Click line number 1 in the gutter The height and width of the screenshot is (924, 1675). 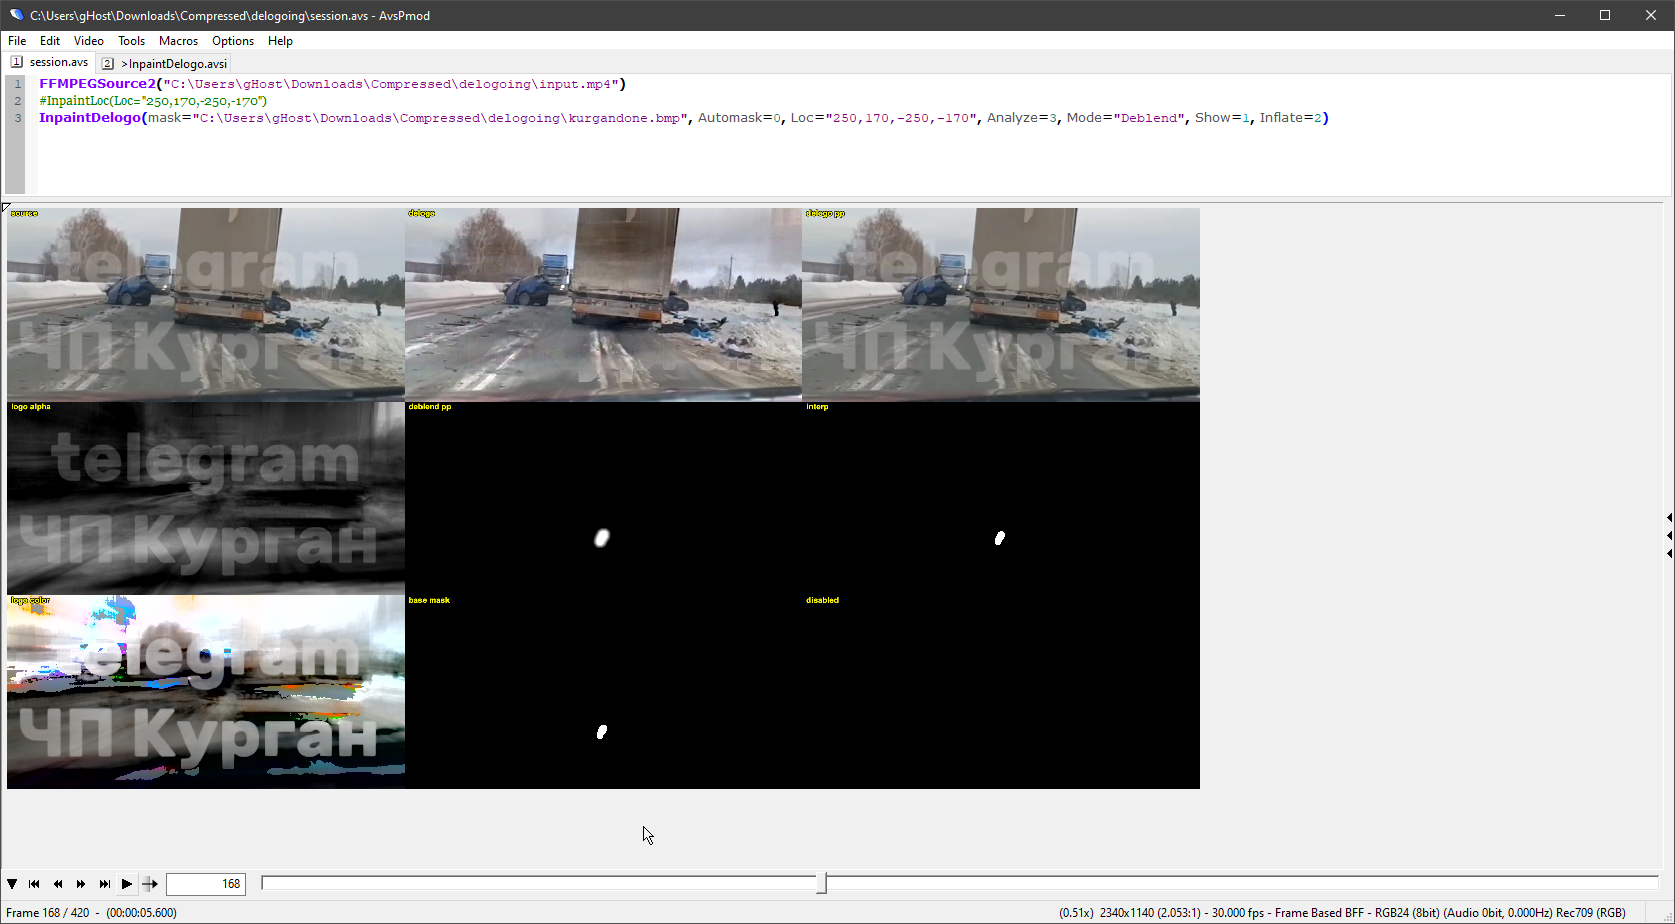point(18,84)
